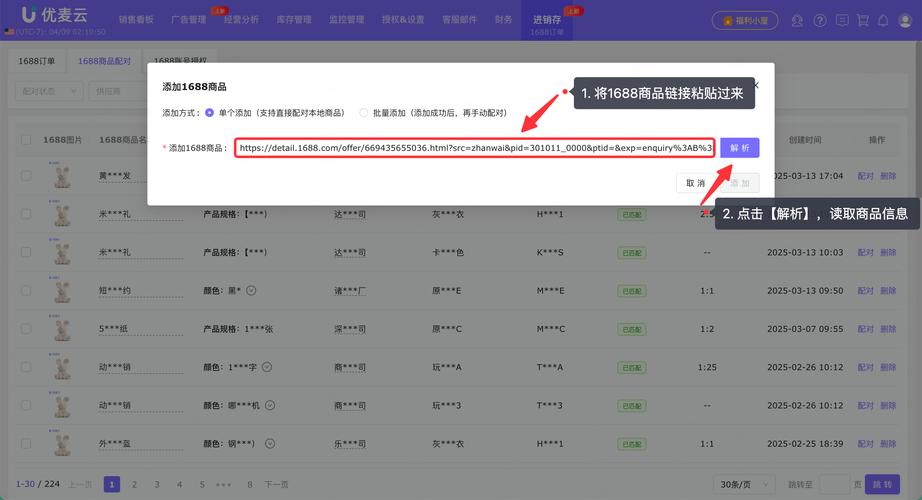The height and width of the screenshot is (500, 922).
Task: Open the shopping cart icon
Action: 863,21
